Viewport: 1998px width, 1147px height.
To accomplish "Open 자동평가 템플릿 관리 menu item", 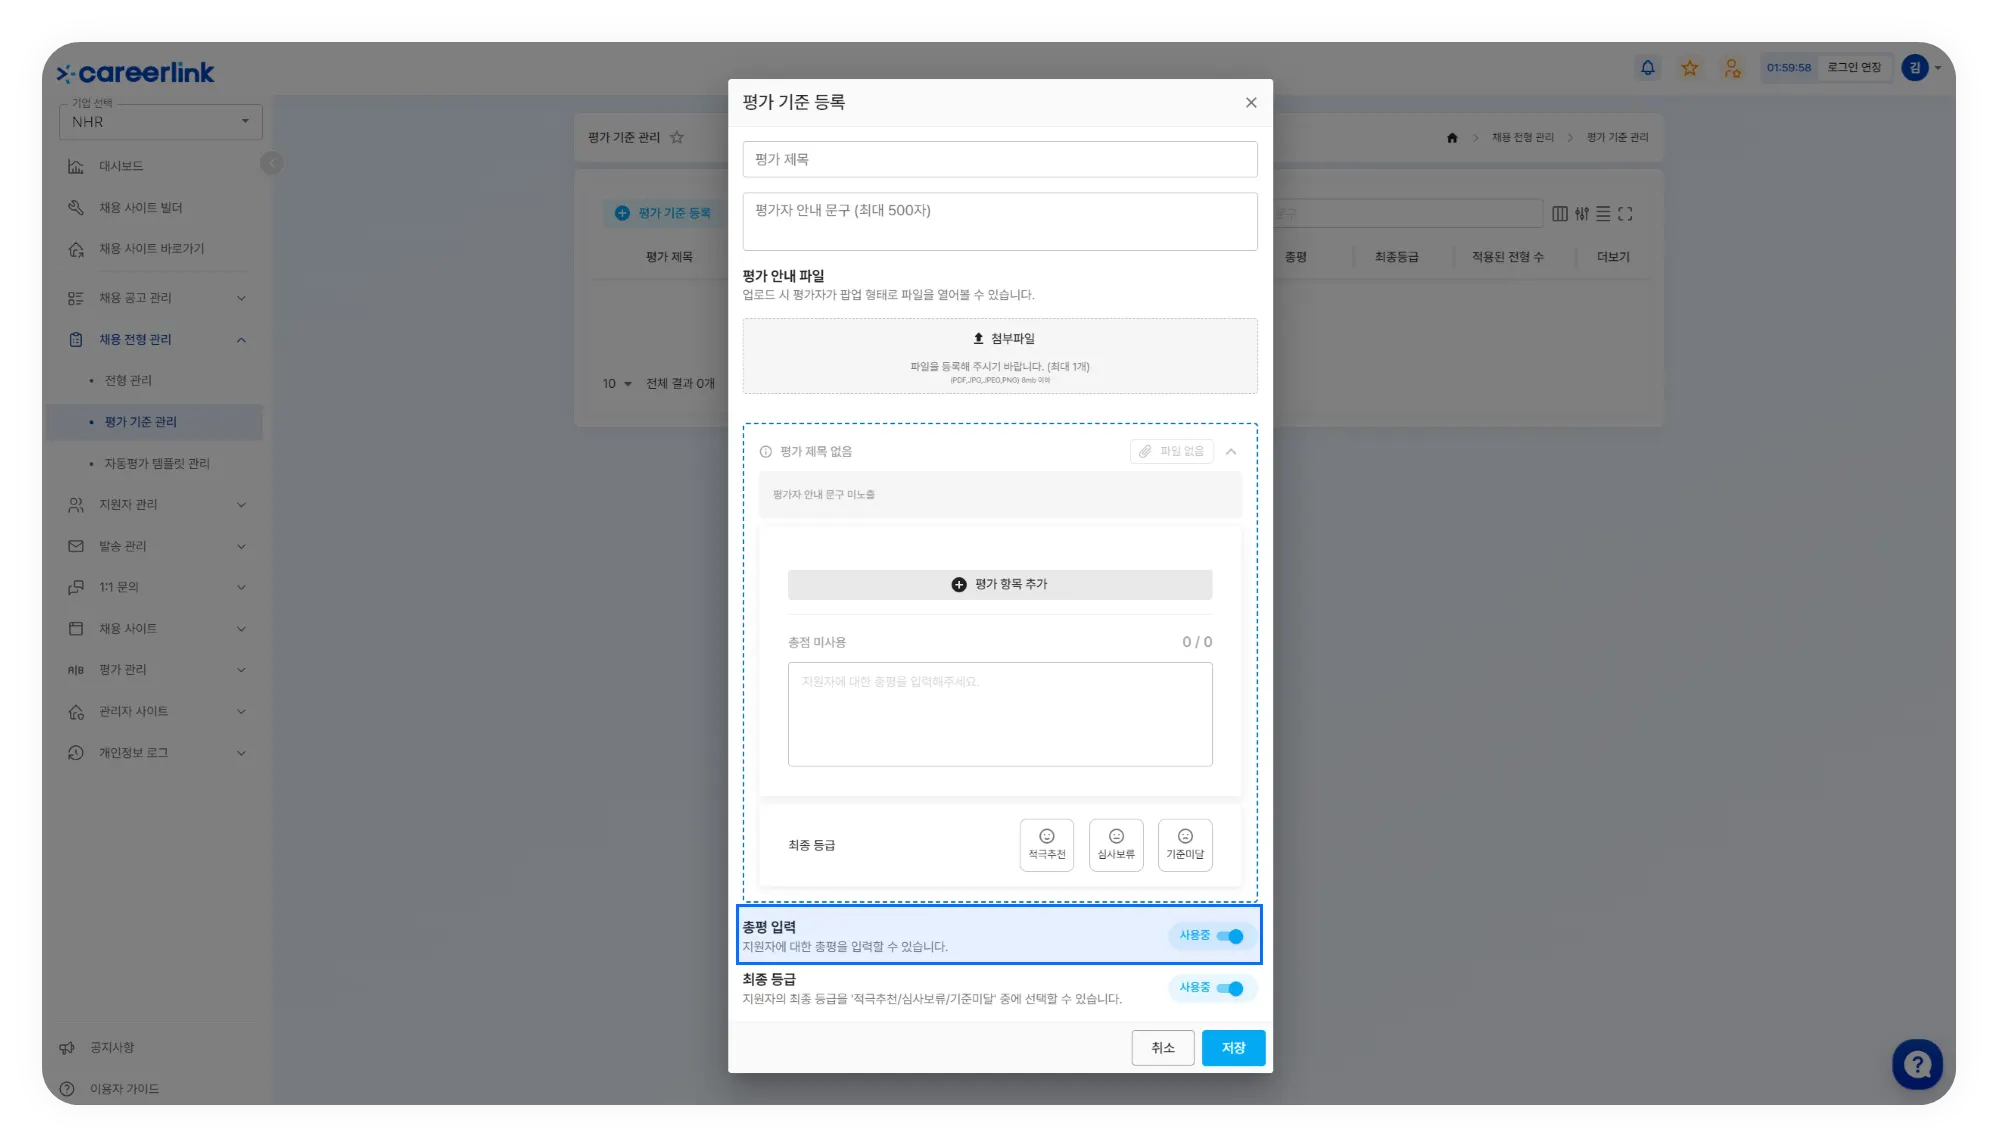I will pyautogui.click(x=157, y=464).
